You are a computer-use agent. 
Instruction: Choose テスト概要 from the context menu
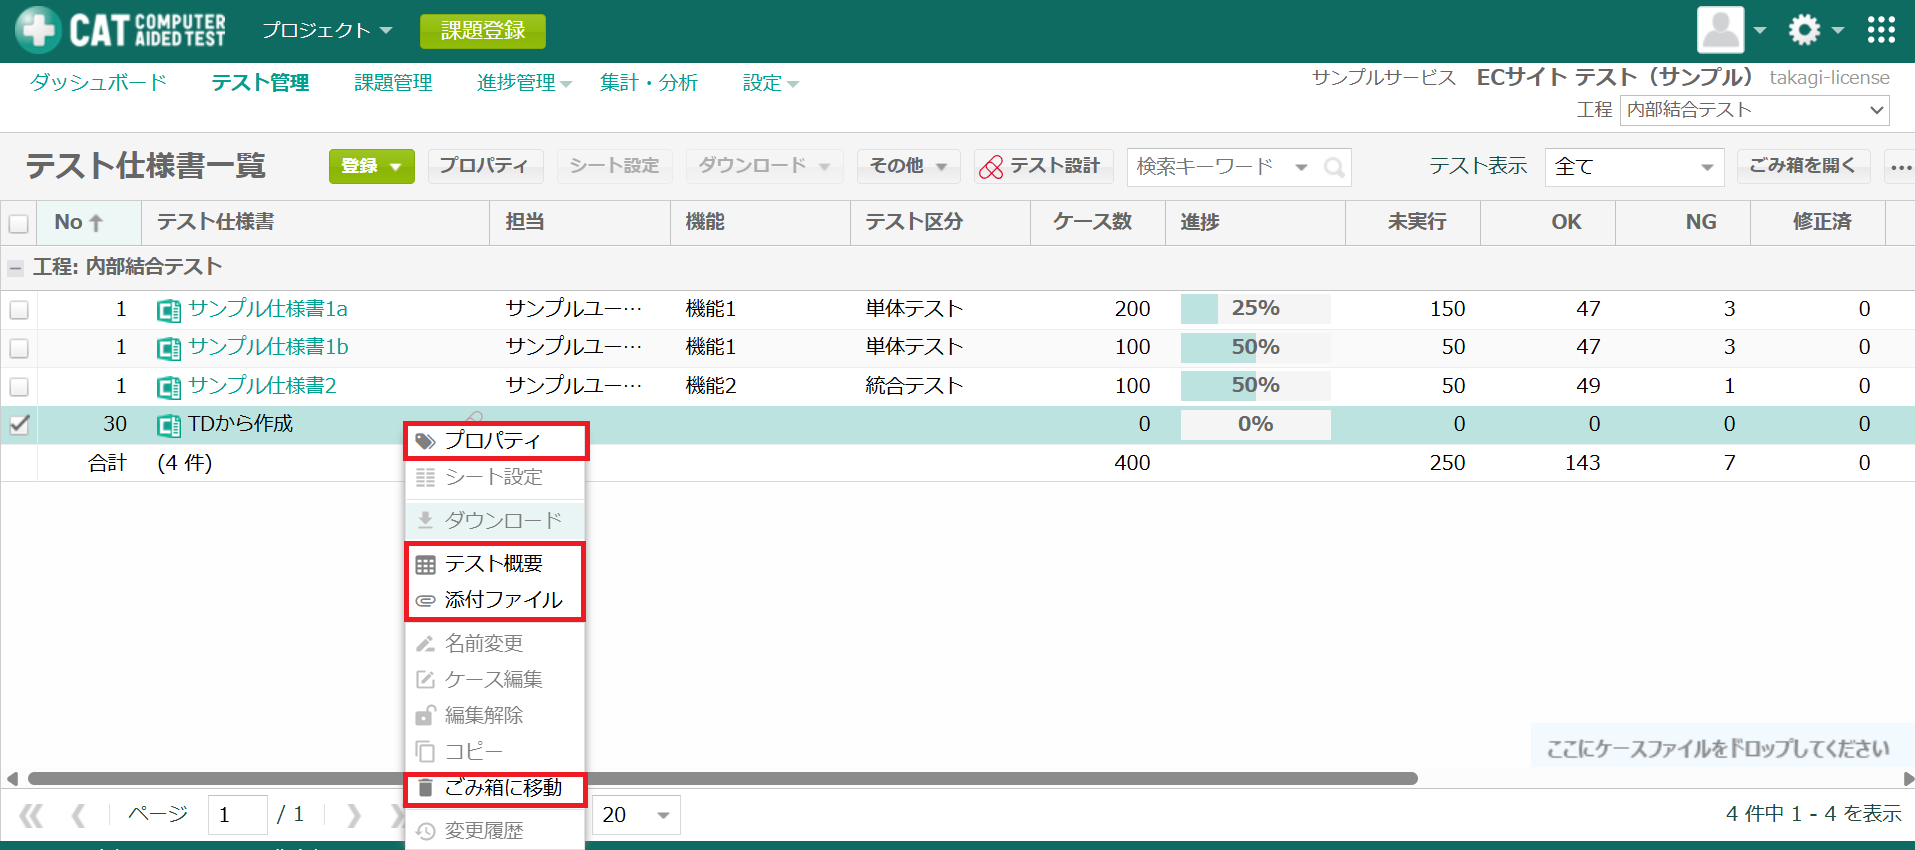click(x=494, y=564)
